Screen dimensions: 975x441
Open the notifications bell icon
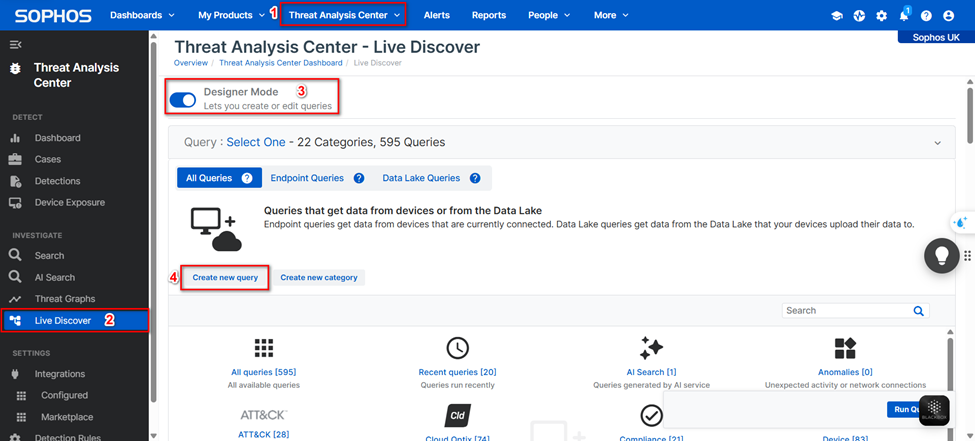pos(904,16)
